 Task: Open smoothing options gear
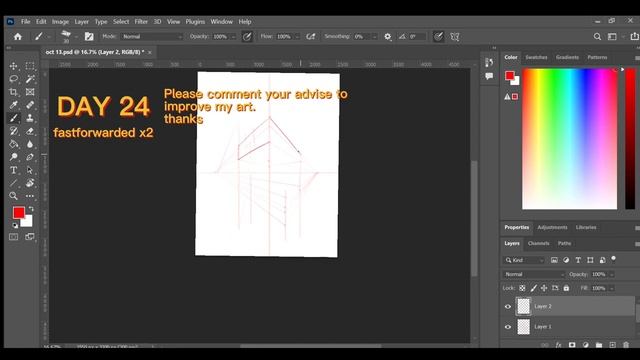(x=387, y=37)
